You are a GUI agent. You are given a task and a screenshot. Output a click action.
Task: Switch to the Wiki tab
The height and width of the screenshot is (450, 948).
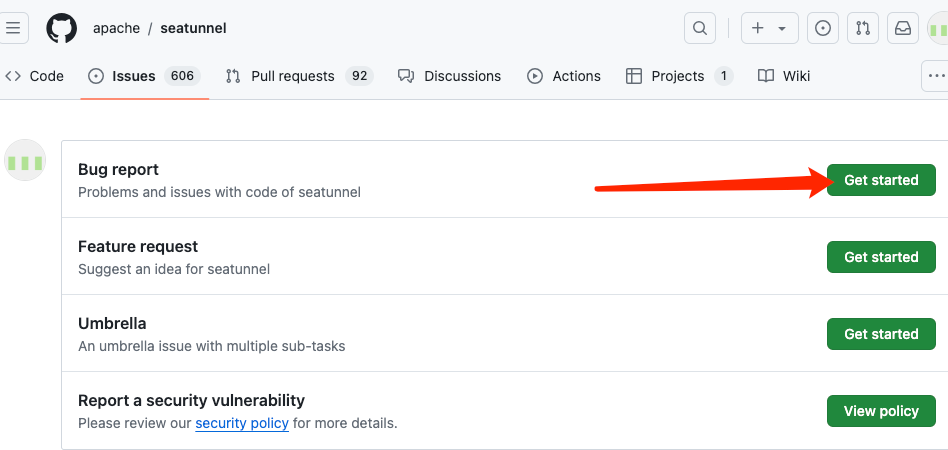(784, 76)
